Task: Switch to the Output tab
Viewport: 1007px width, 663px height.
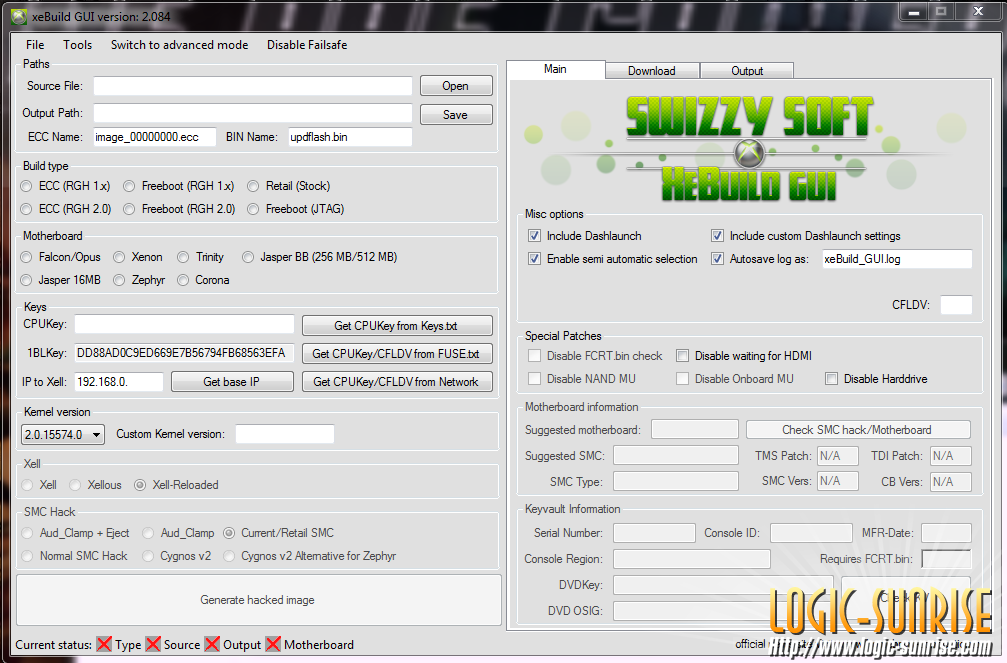Action: [x=747, y=71]
